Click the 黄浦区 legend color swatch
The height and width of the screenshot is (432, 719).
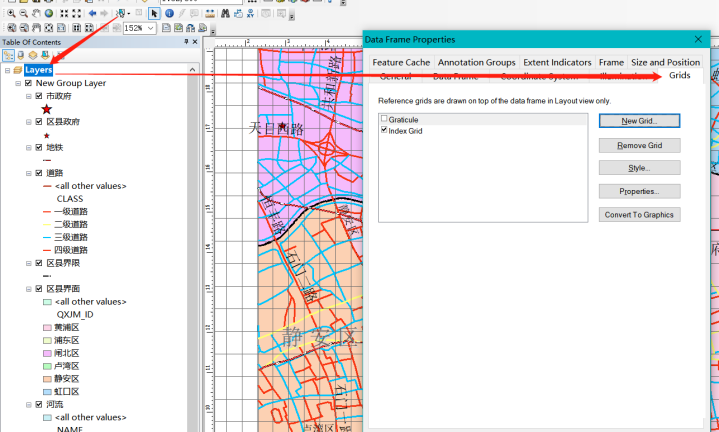tap(47, 327)
